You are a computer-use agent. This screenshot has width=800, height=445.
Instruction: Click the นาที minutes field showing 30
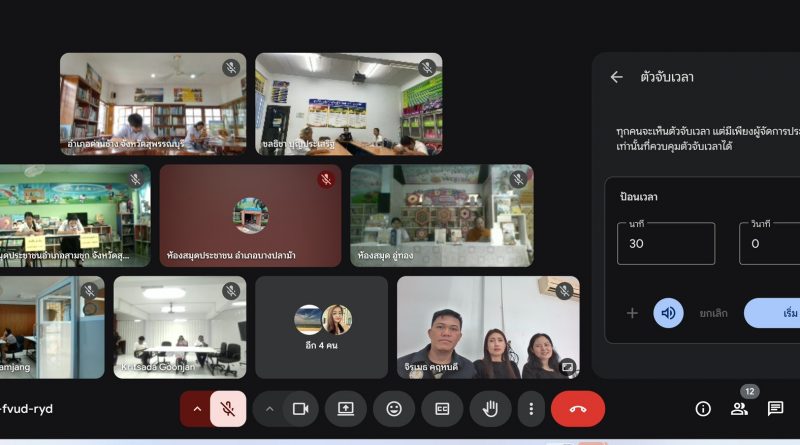tap(665, 243)
